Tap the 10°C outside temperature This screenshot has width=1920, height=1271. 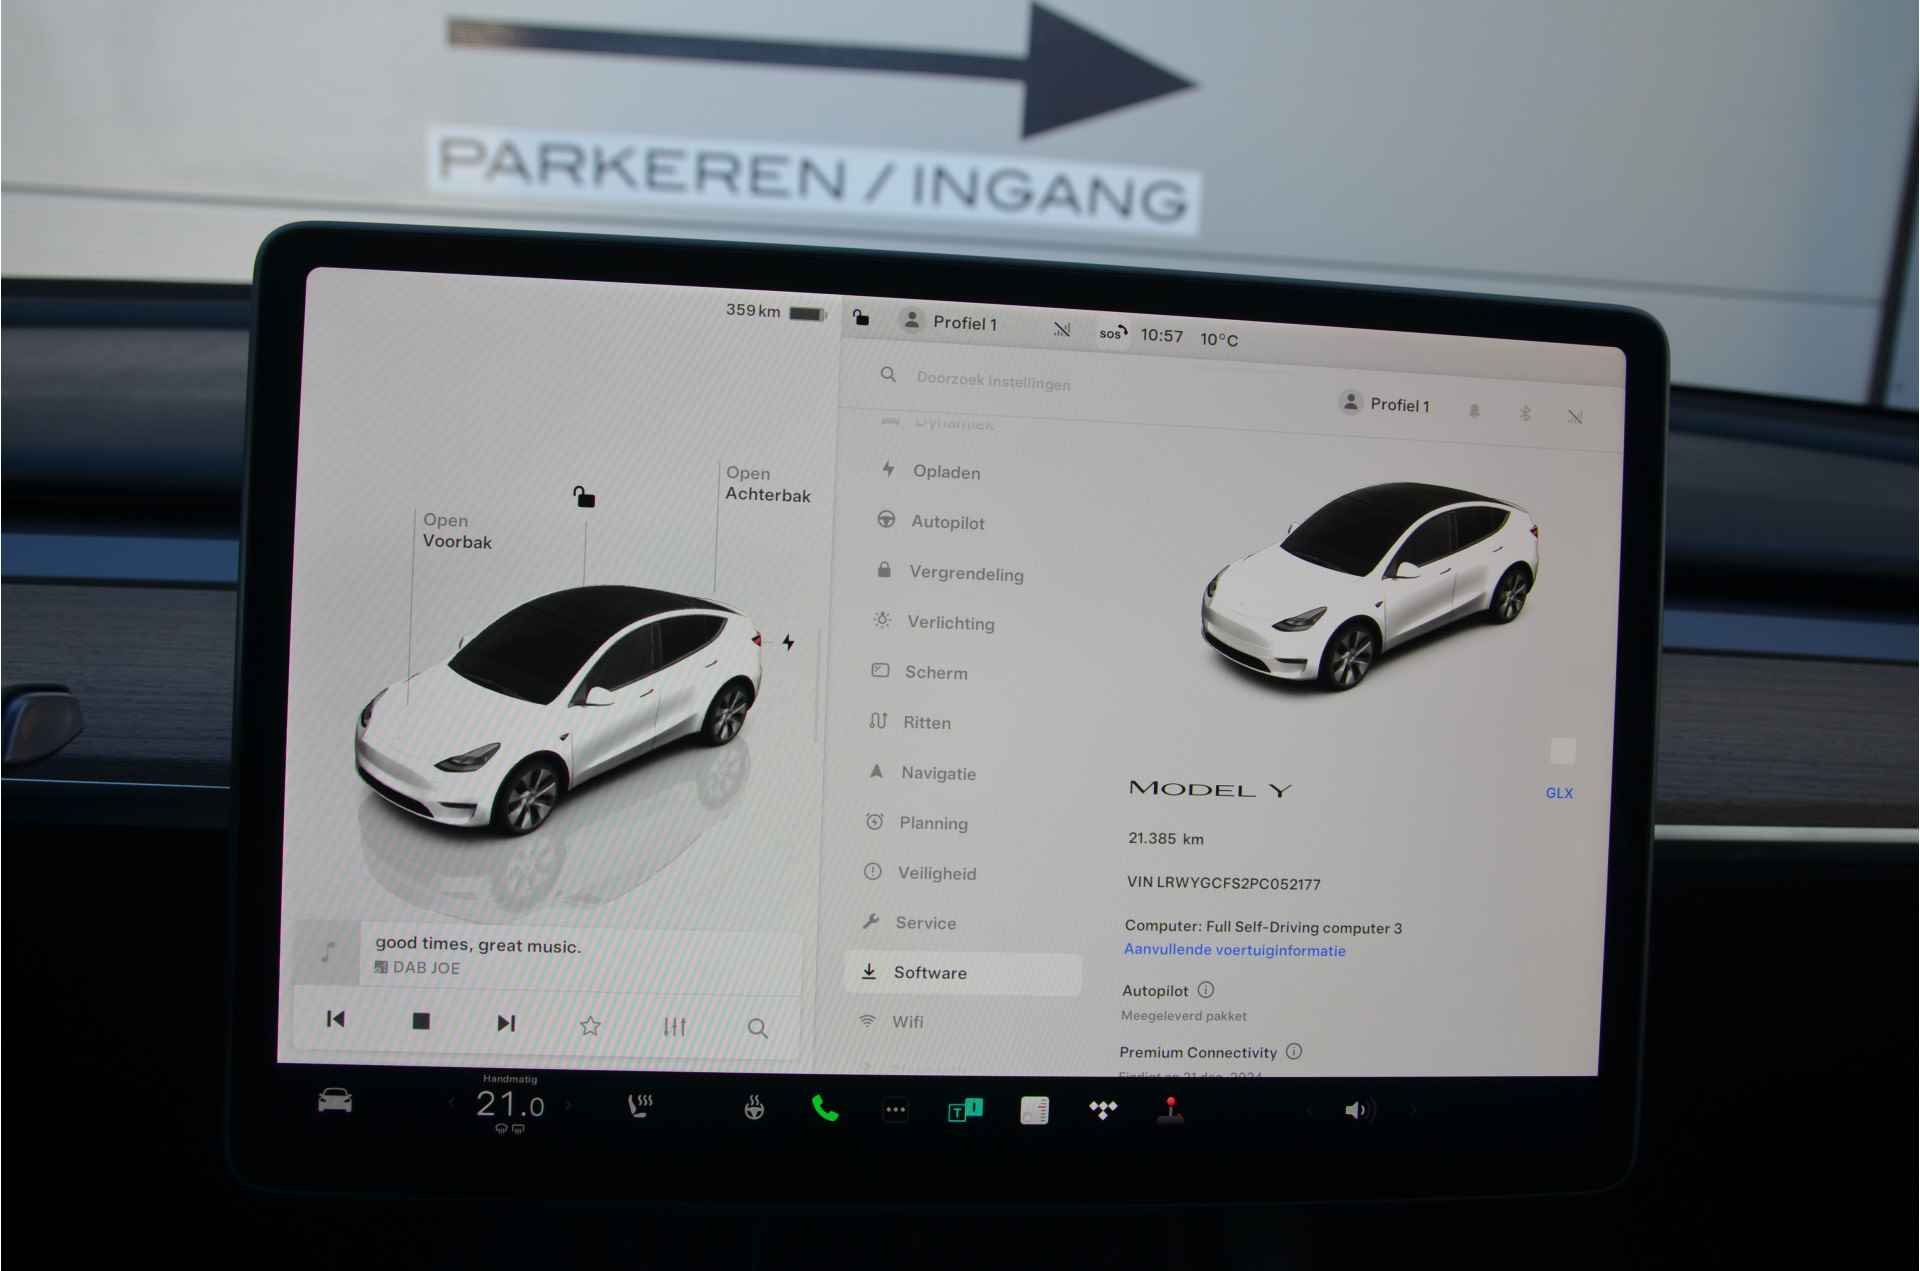1219,340
